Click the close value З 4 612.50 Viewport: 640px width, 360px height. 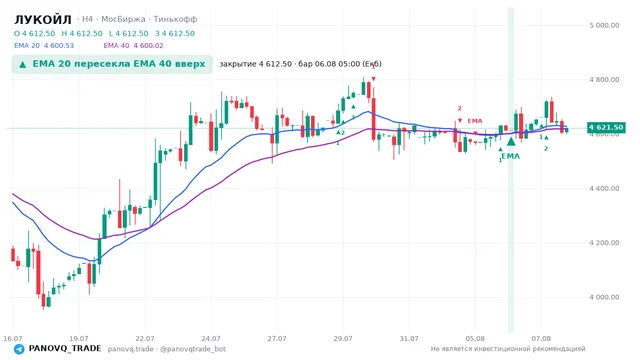point(175,33)
